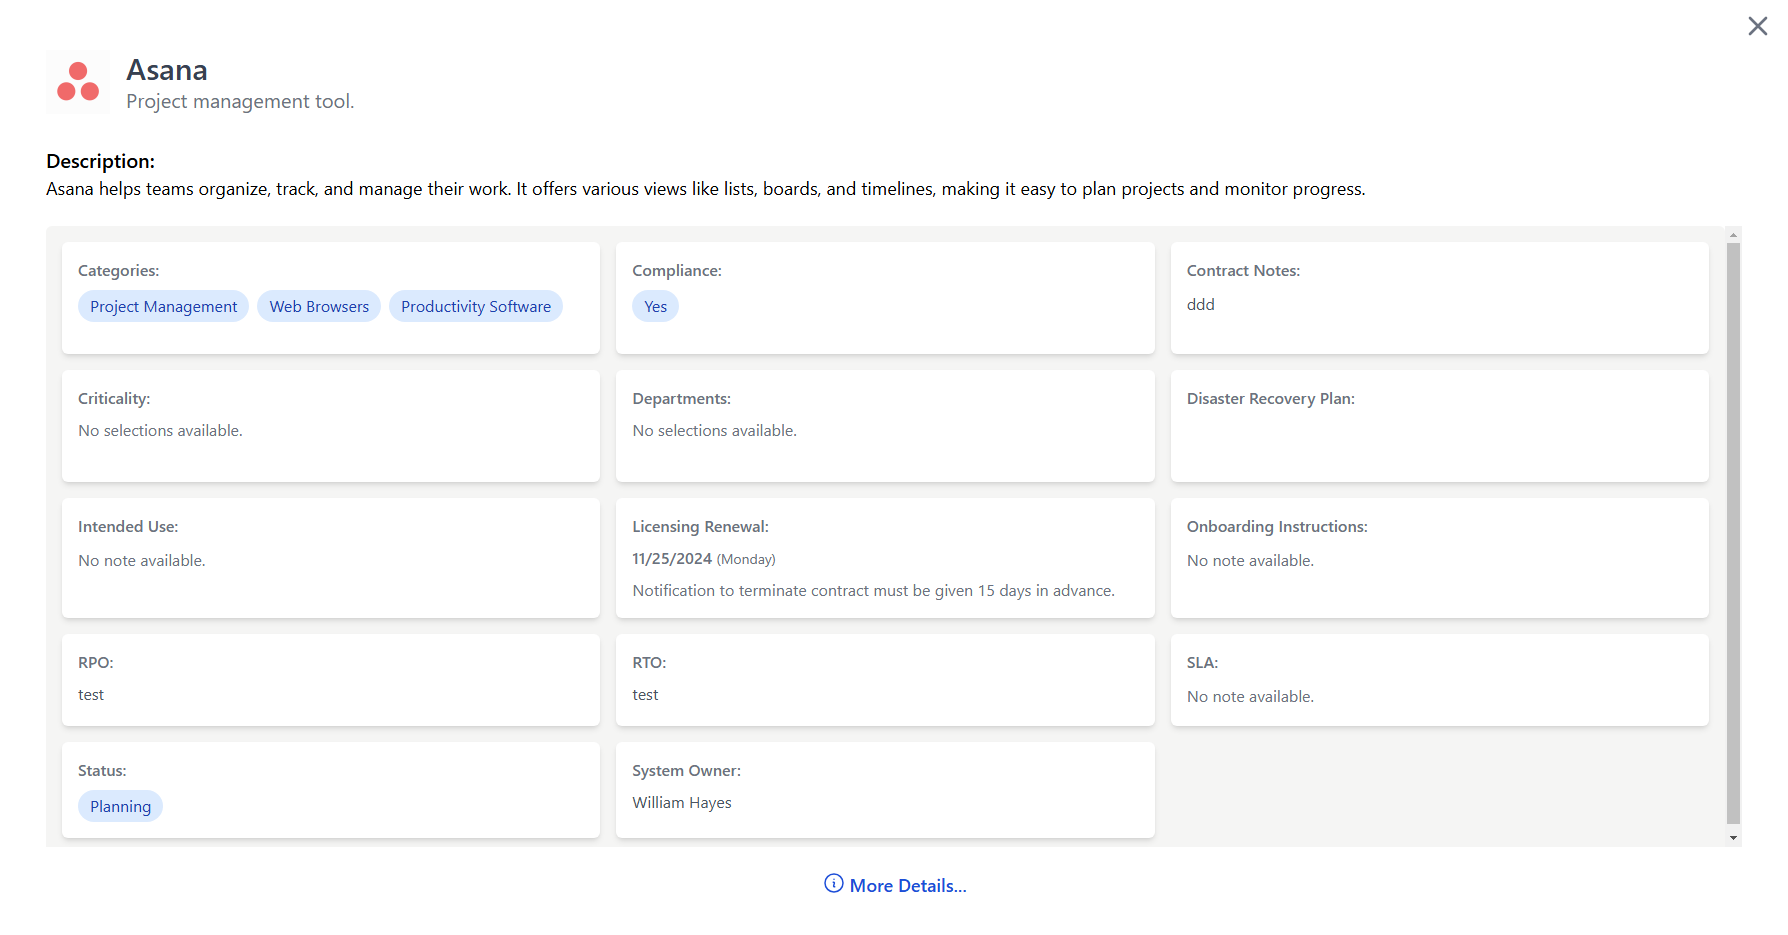Image resolution: width=1788 pixels, height=935 pixels.
Task: Click the Contract Notes card
Action: (1439, 297)
